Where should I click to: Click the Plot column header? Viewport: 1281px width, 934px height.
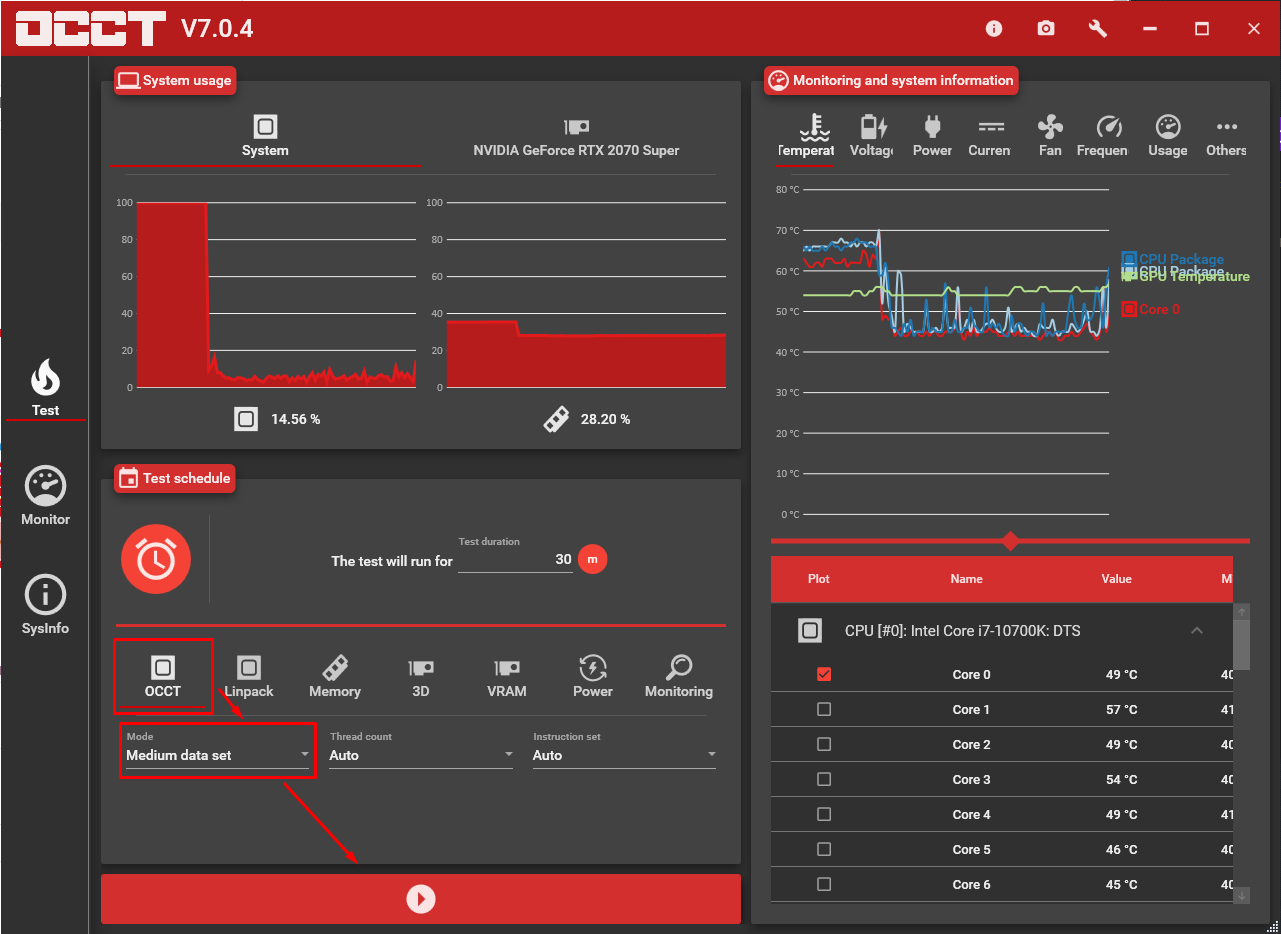819,579
